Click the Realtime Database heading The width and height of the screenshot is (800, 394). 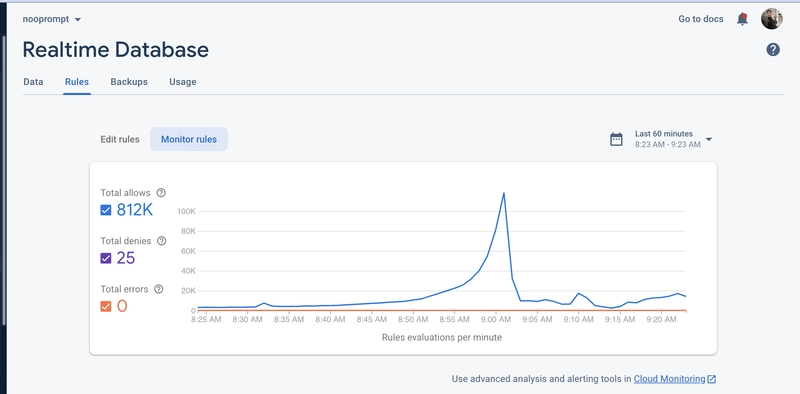pyautogui.click(x=116, y=50)
